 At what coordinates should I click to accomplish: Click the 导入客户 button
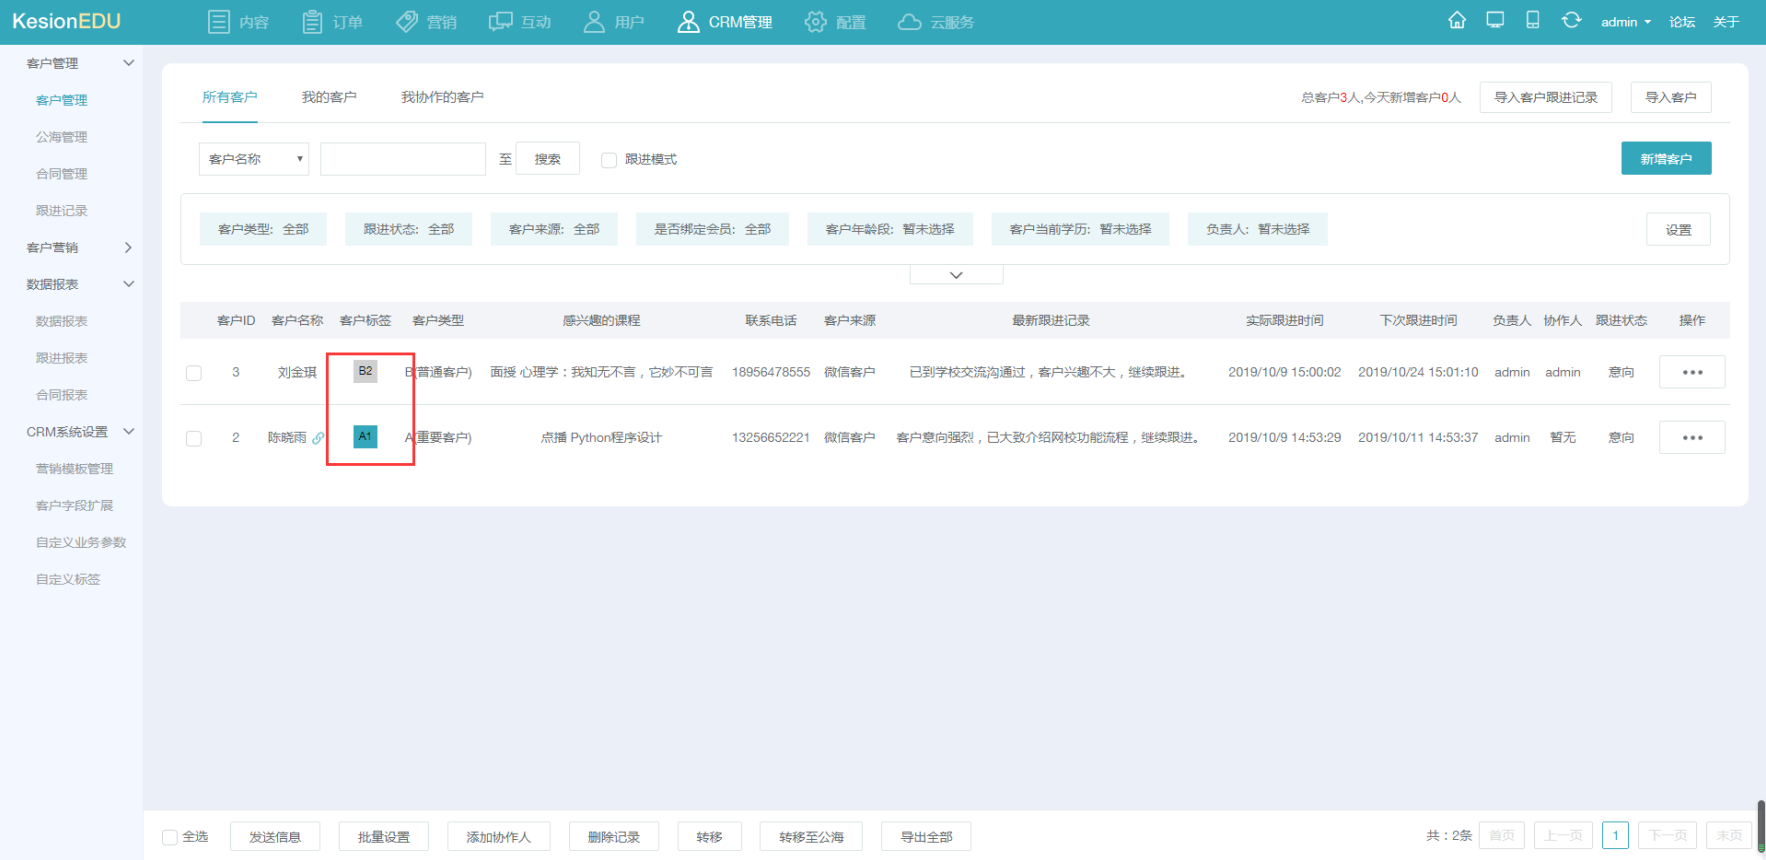click(1671, 97)
